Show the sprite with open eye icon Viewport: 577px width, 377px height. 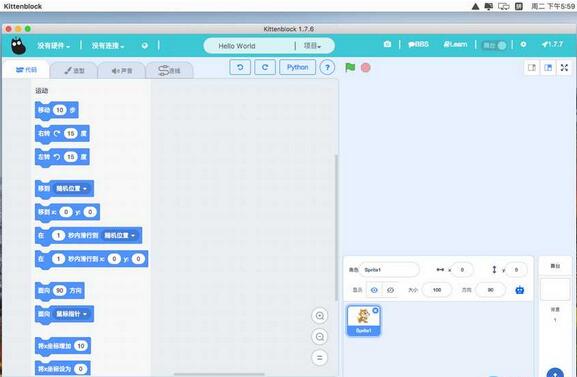pyautogui.click(x=374, y=290)
